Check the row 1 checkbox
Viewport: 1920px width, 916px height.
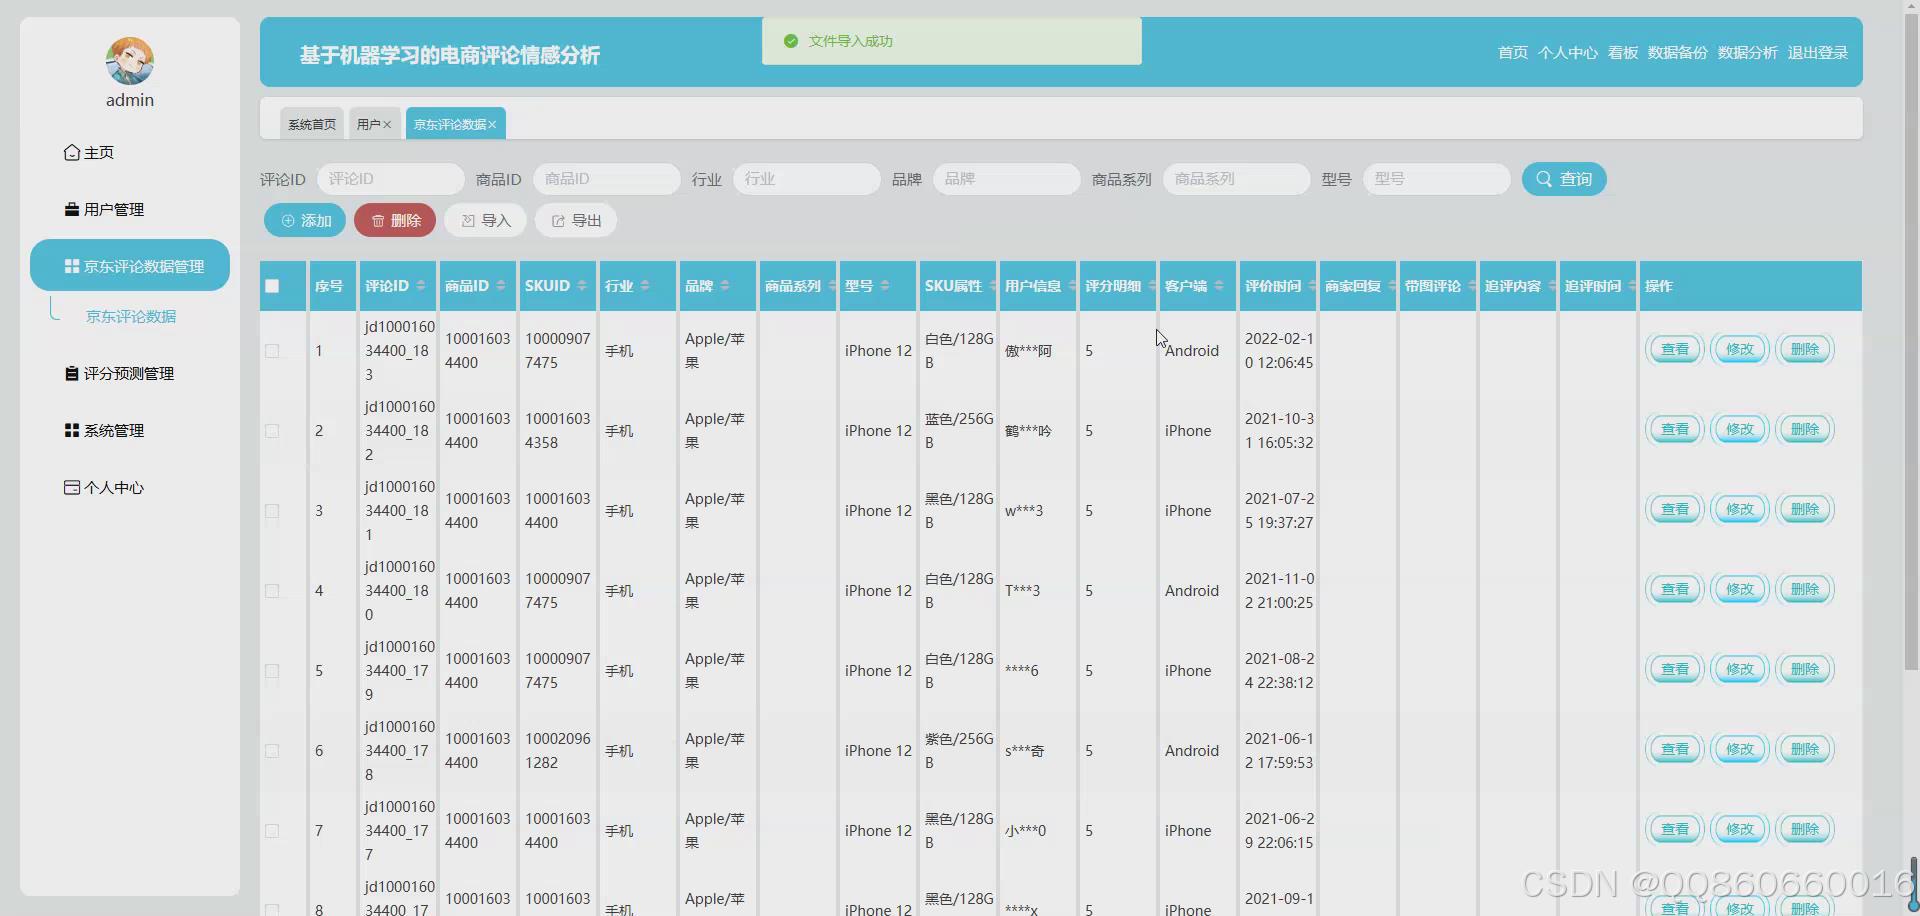pyautogui.click(x=272, y=351)
